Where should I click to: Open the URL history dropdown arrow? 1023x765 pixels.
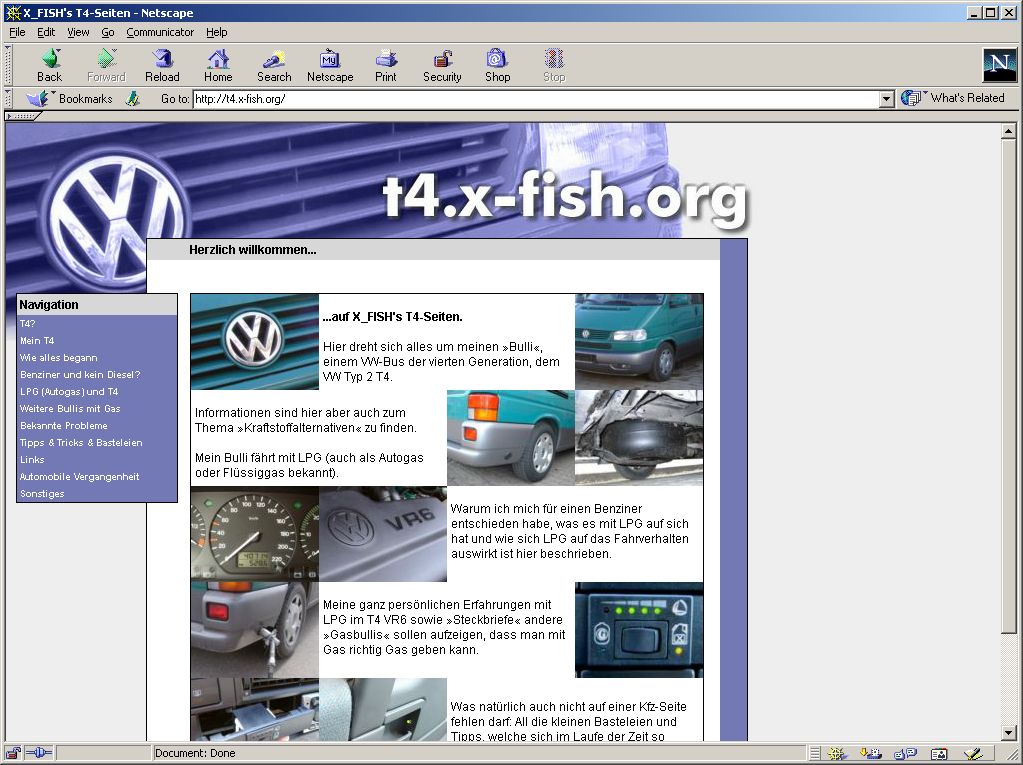[x=886, y=99]
